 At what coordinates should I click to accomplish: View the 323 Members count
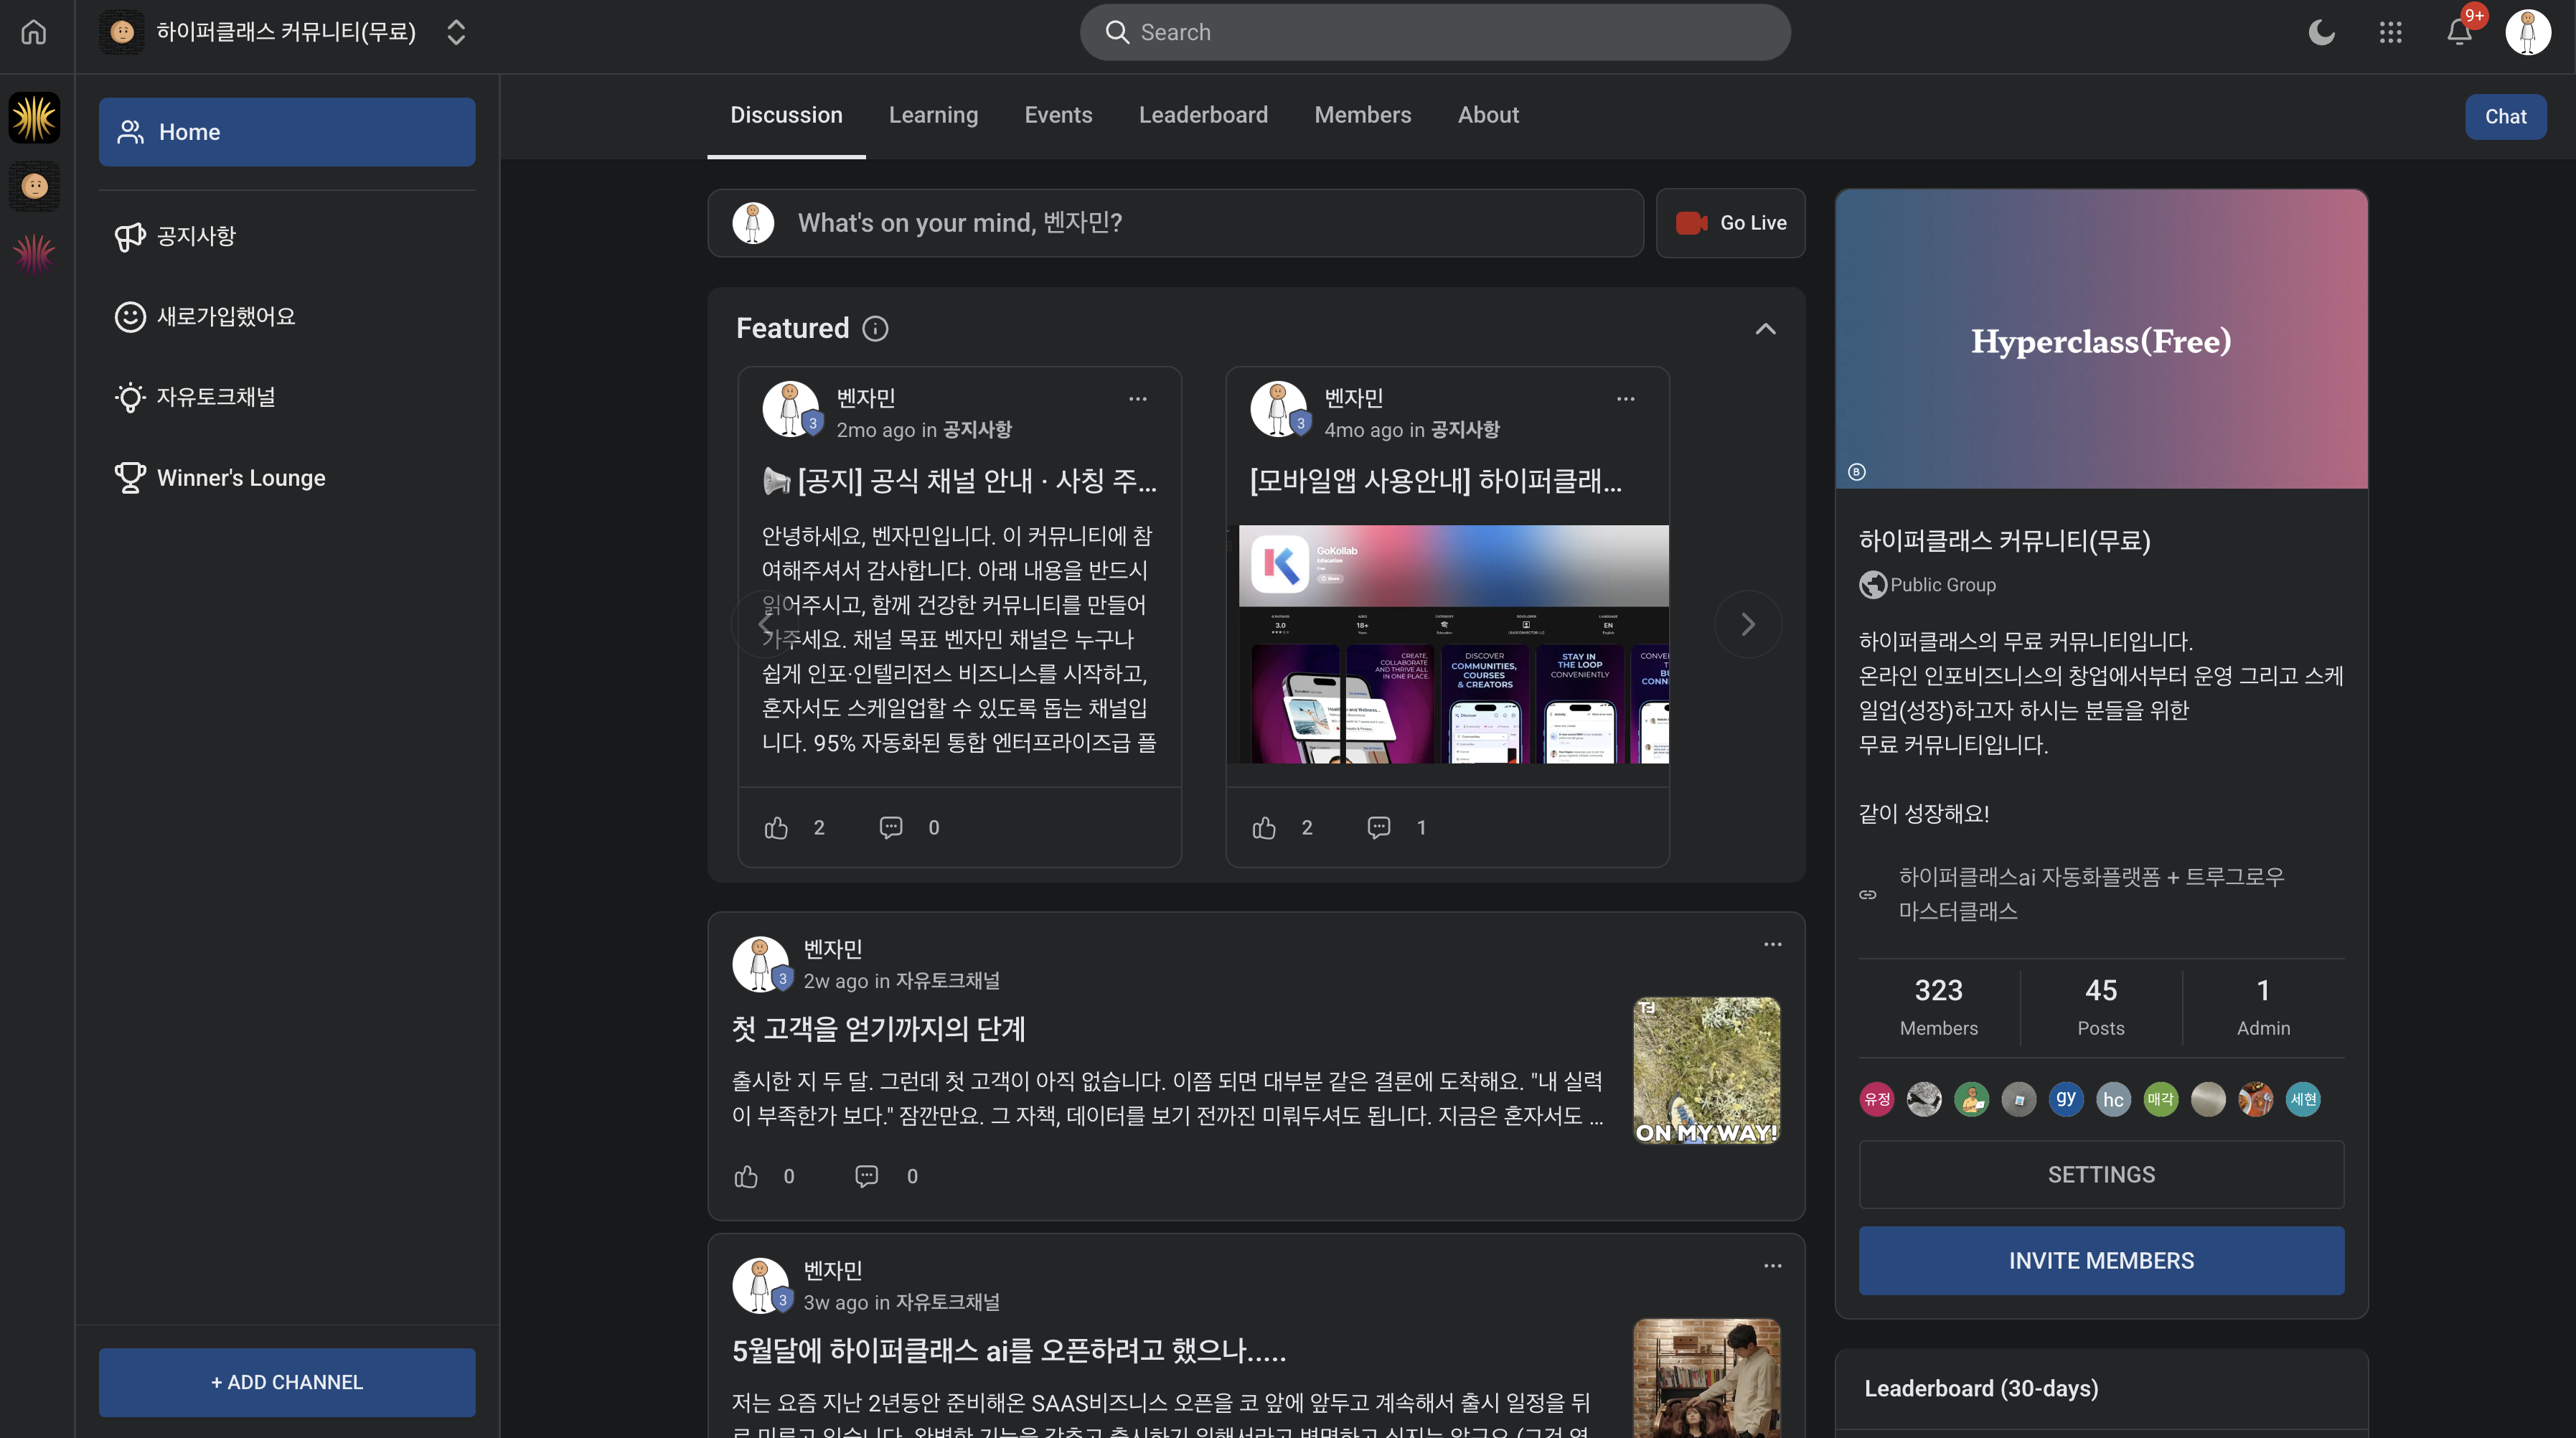click(1939, 1007)
